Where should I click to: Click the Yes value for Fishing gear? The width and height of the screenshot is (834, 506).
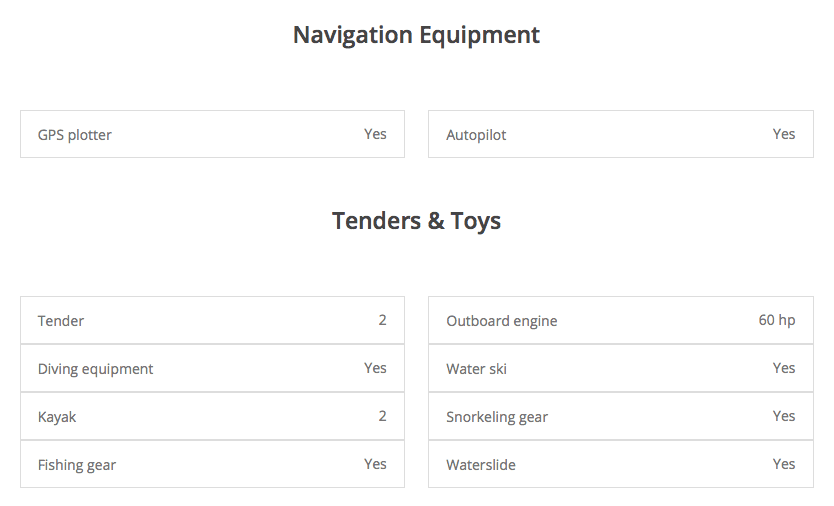click(375, 464)
